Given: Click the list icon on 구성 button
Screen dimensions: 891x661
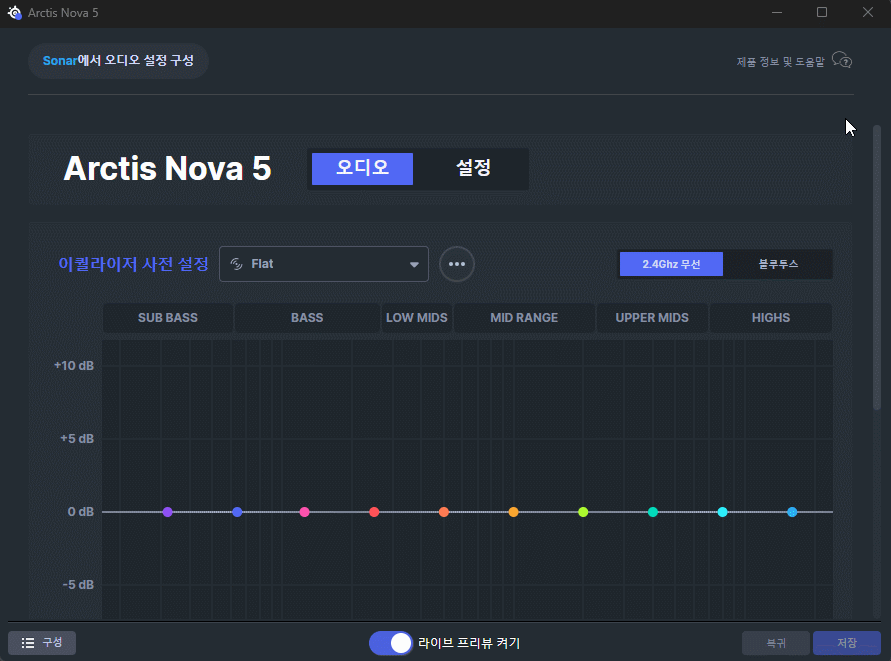Looking at the screenshot, I should (x=28, y=643).
